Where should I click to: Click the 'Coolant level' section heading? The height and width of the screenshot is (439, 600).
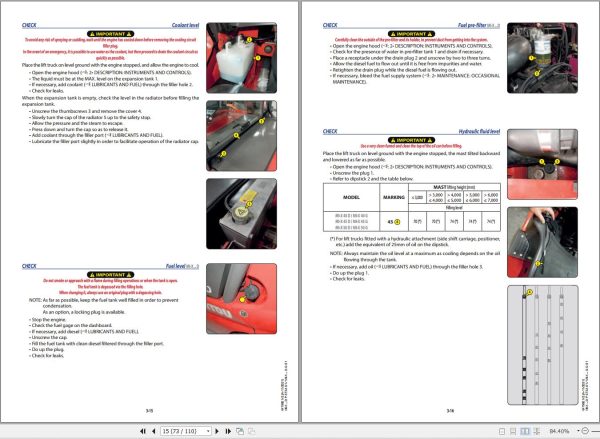point(185,25)
